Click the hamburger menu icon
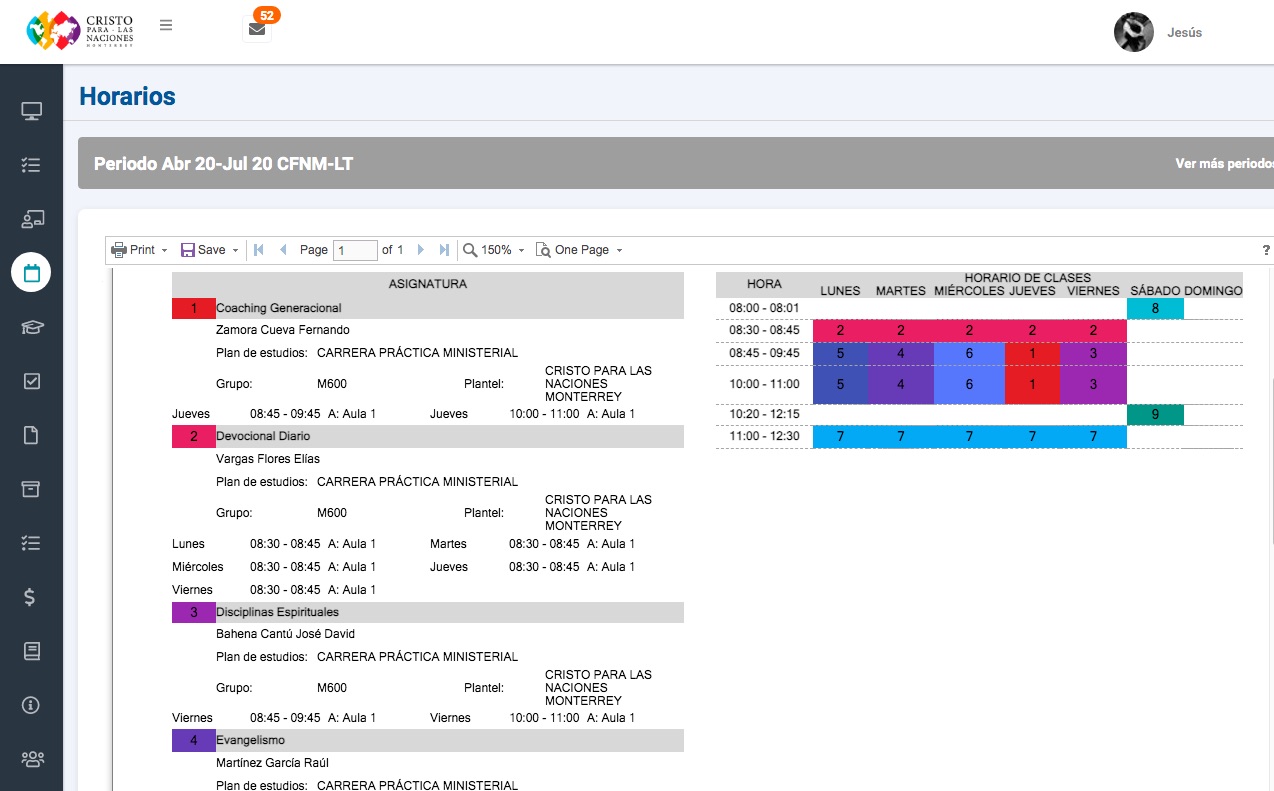Image resolution: width=1274 pixels, height=791 pixels. click(x=166, y=26)
